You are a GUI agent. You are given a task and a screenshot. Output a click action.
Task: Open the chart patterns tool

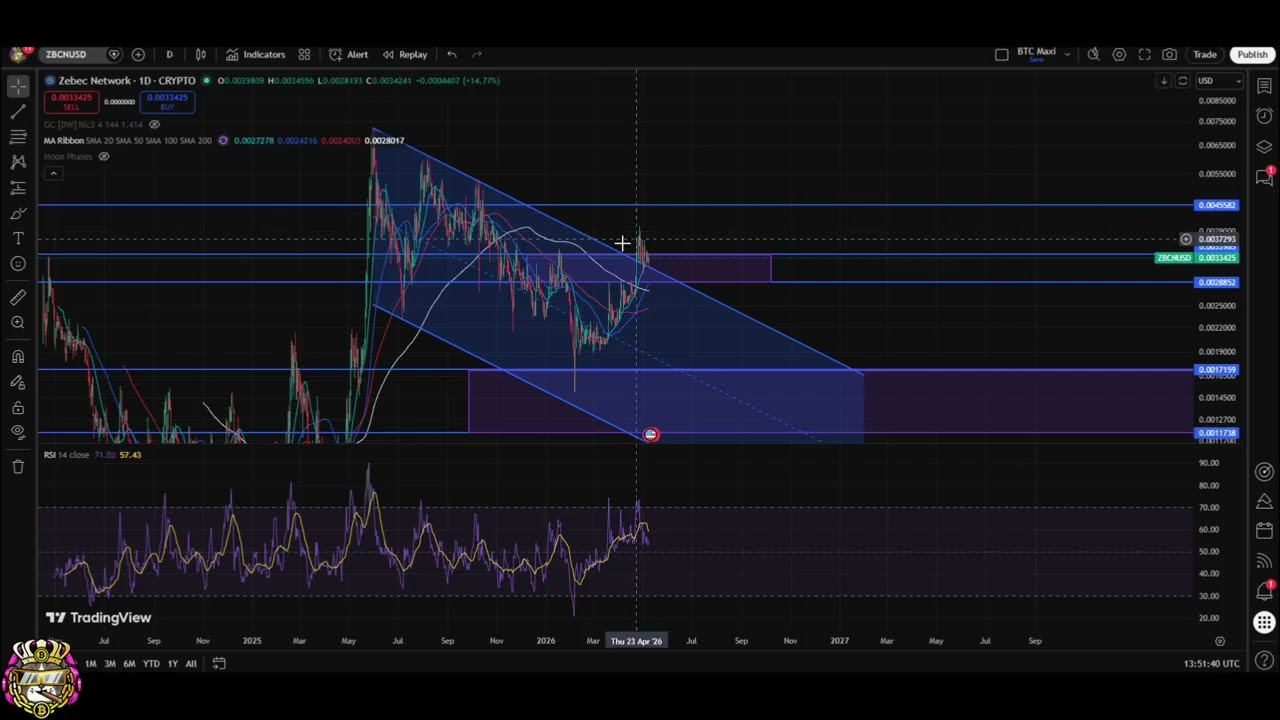[18, 162]
